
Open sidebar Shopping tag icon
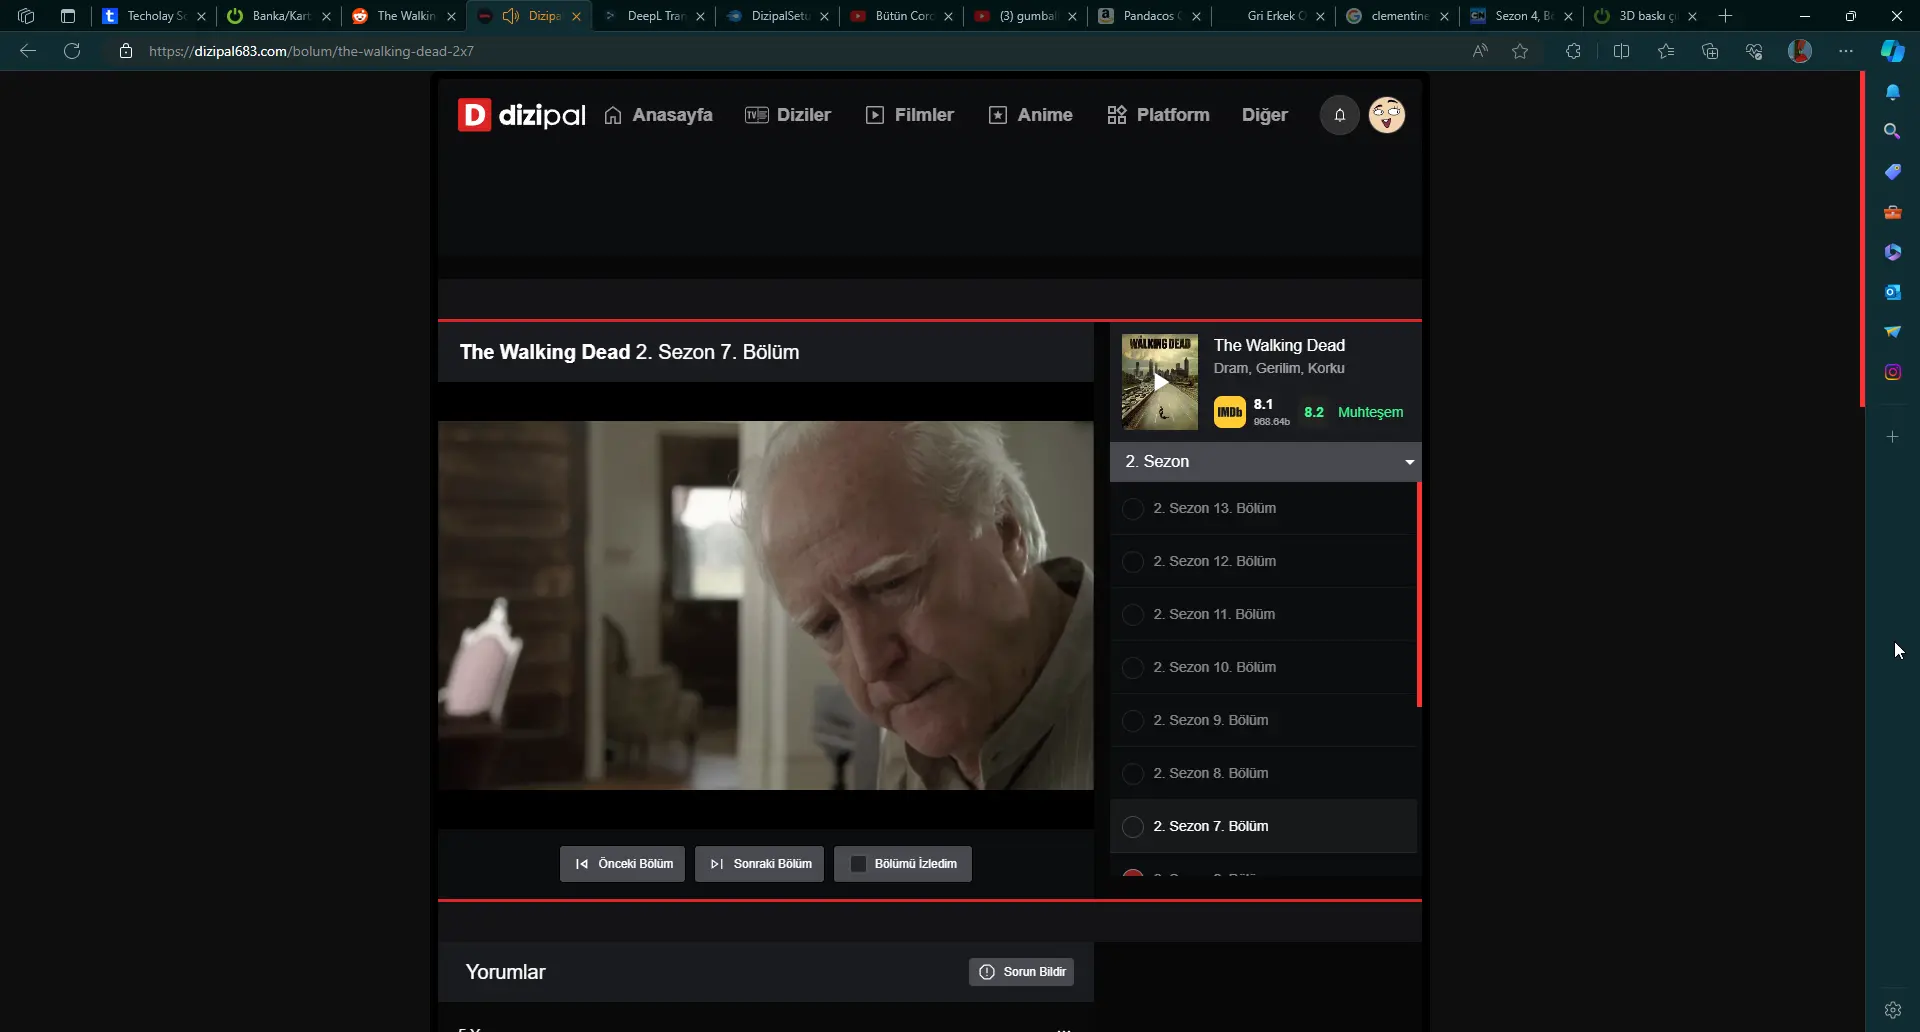tap(1892, 172)
